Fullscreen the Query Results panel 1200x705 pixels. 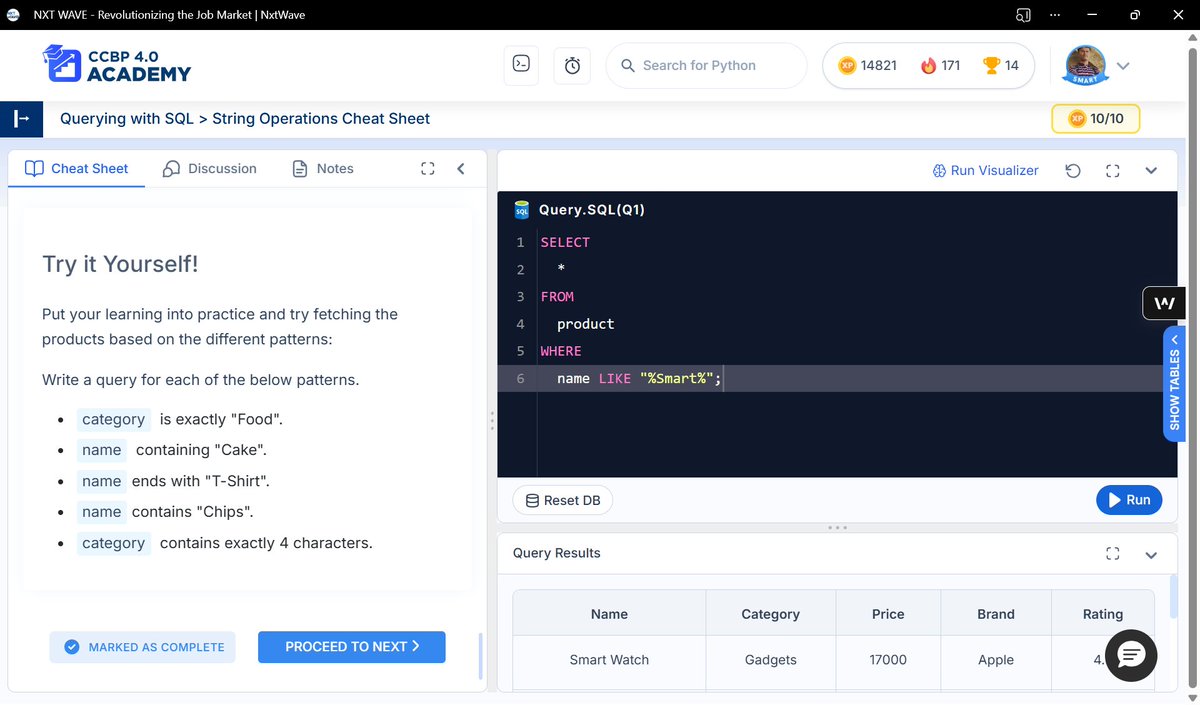pos(1112,553)
